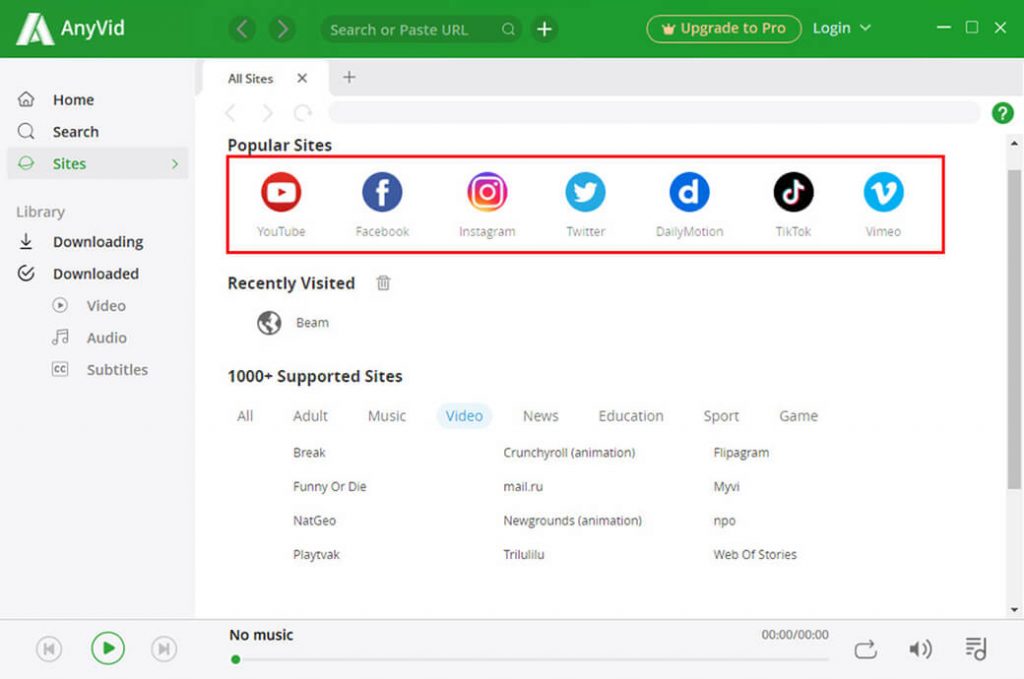Viewport: 1024px width, 679px height.
Task: Open the Playtvak site link
Action: [x=316, y=554]
